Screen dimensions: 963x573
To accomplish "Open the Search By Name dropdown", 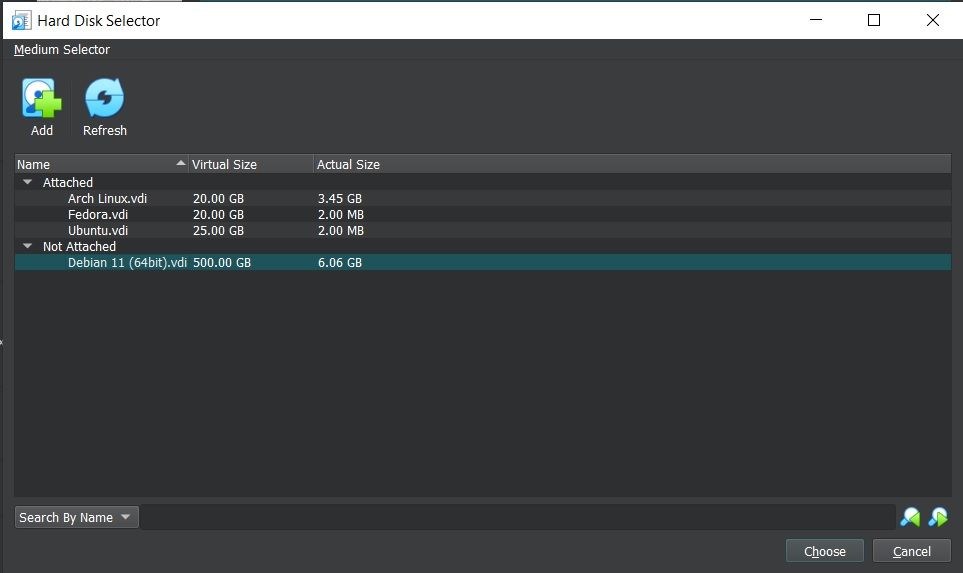I will [x=76, y=517].
